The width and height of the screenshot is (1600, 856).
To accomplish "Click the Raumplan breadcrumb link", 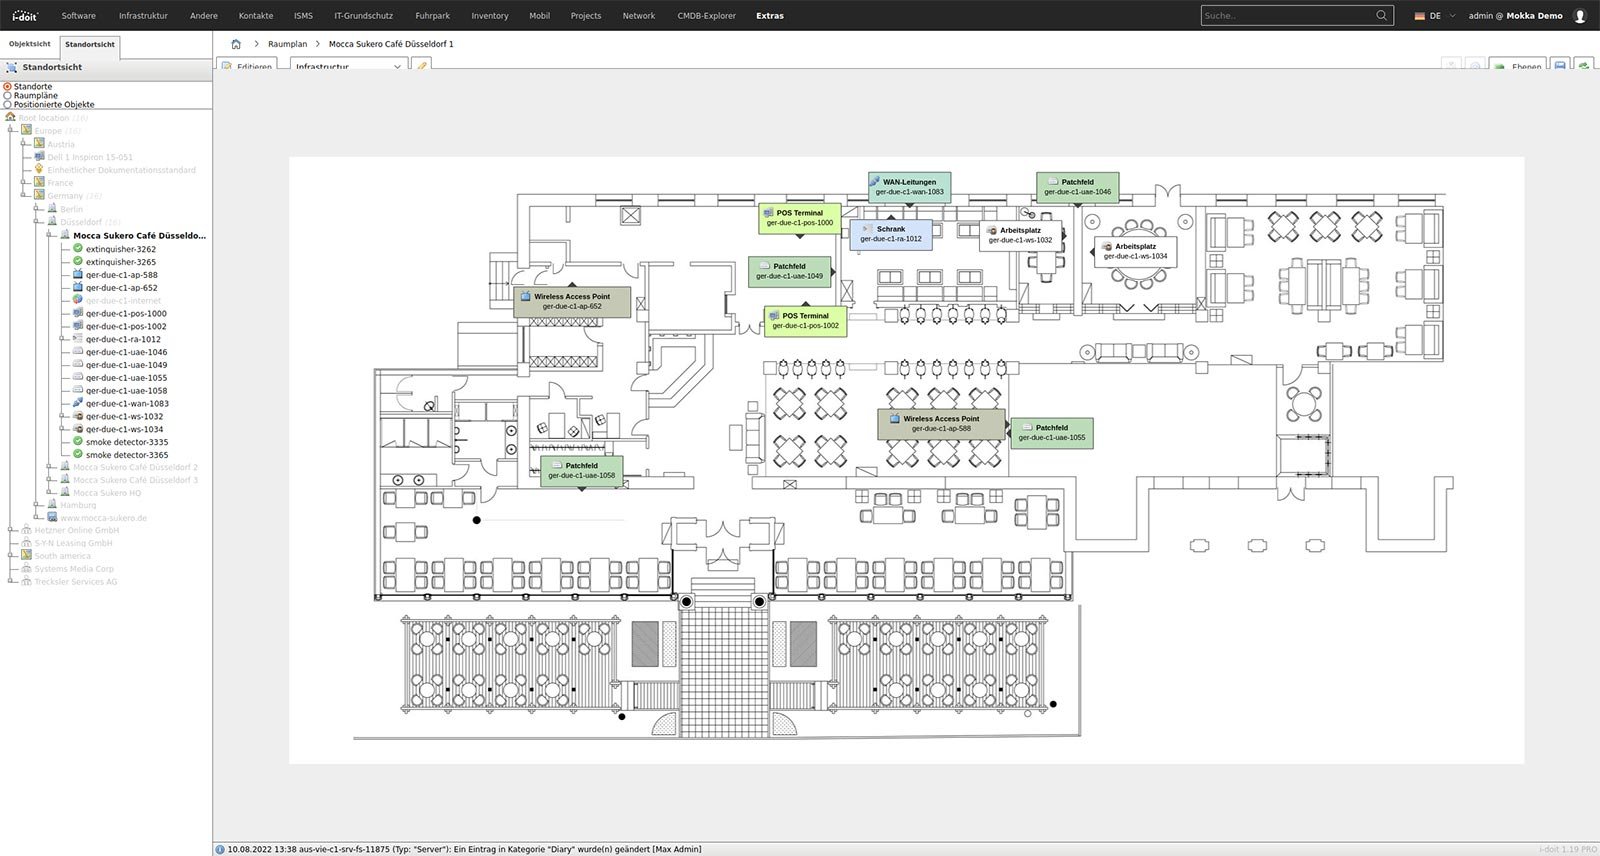I will coord(287,44).
